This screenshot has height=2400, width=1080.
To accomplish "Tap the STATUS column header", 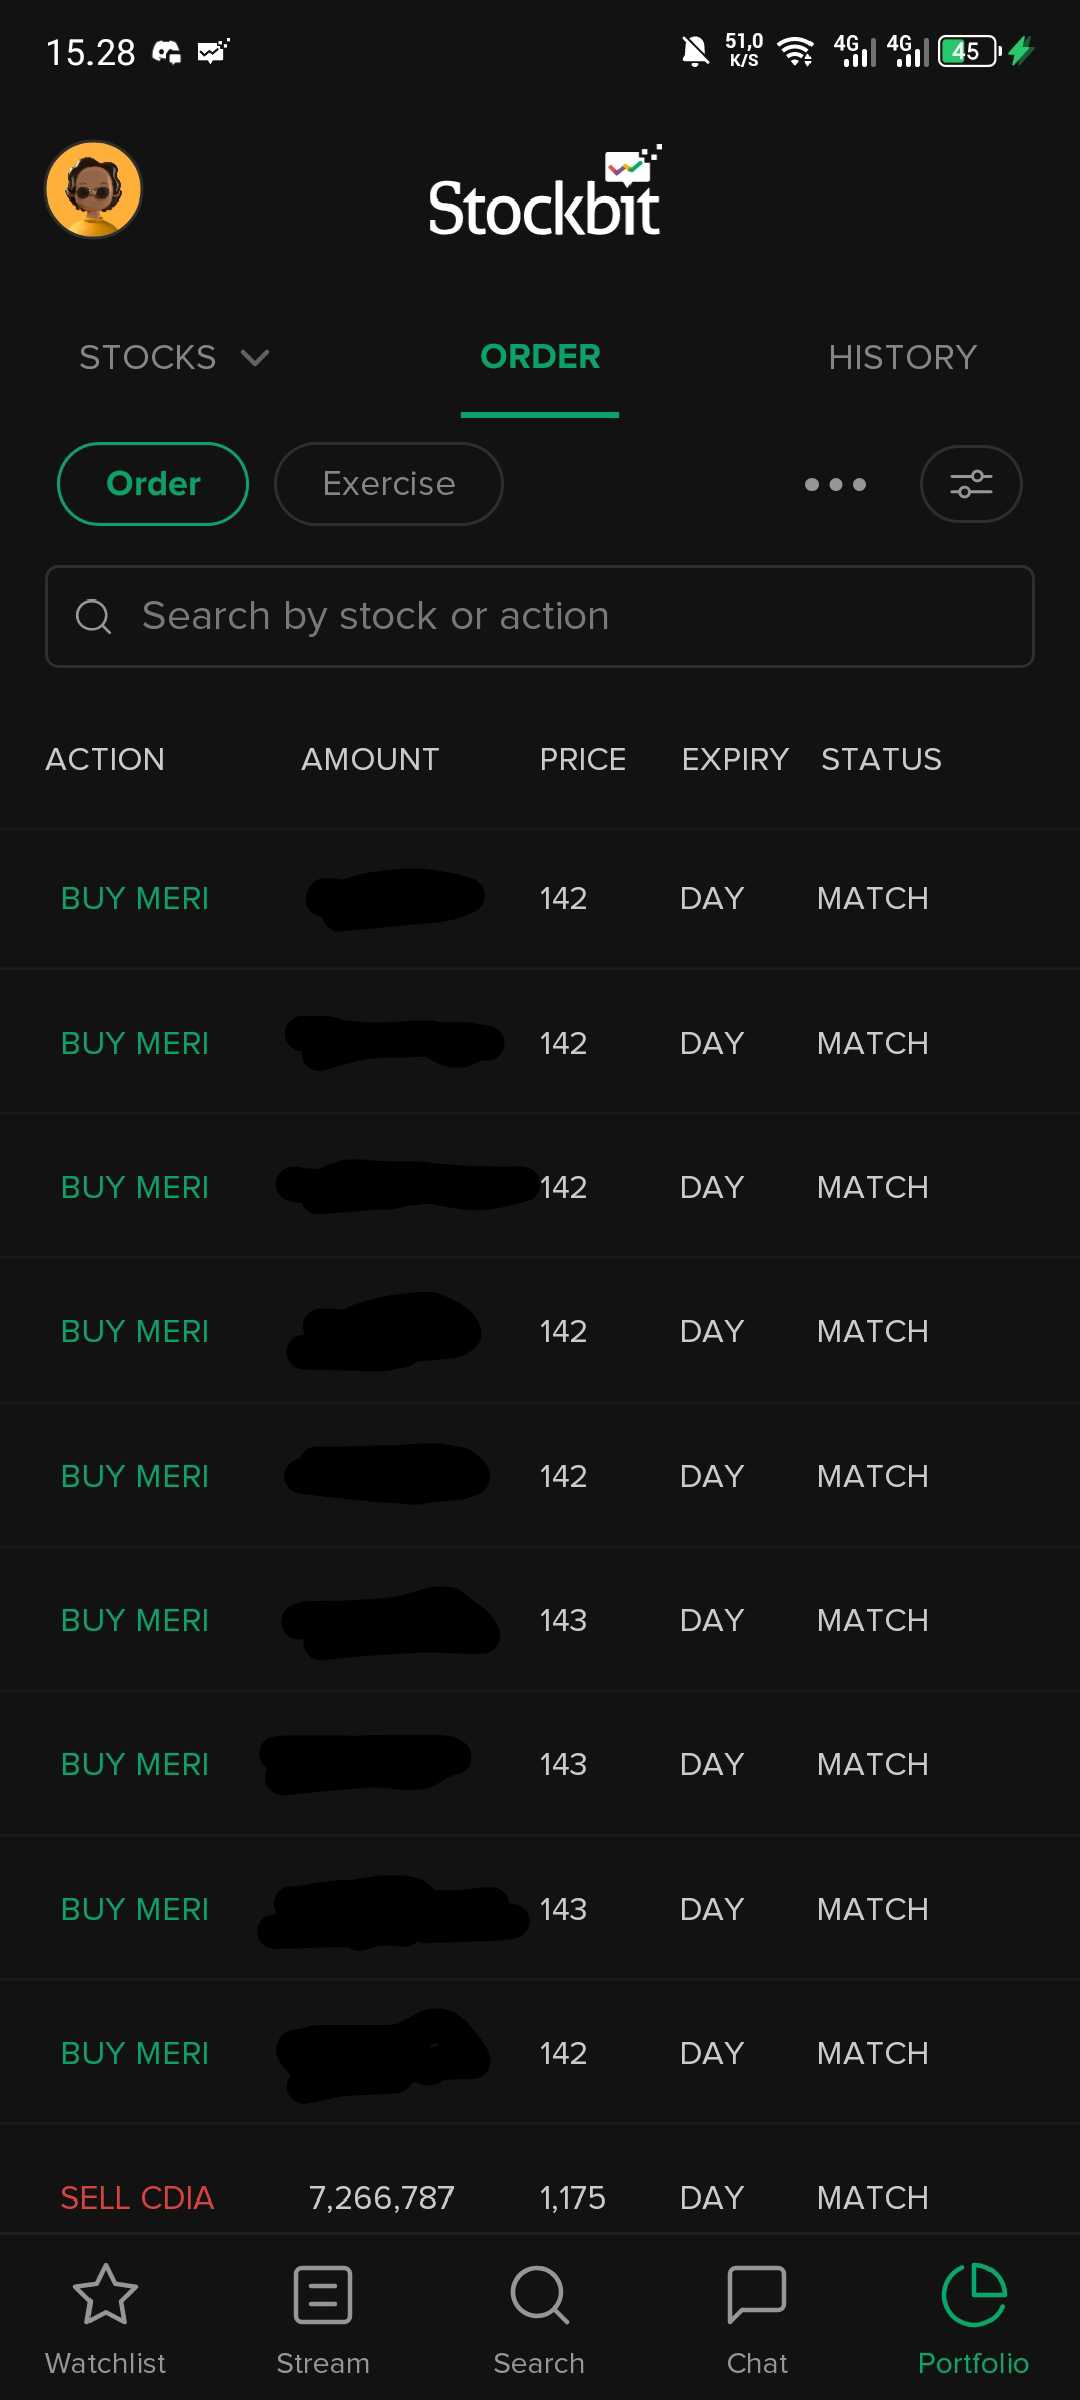I will coord(881,760).
